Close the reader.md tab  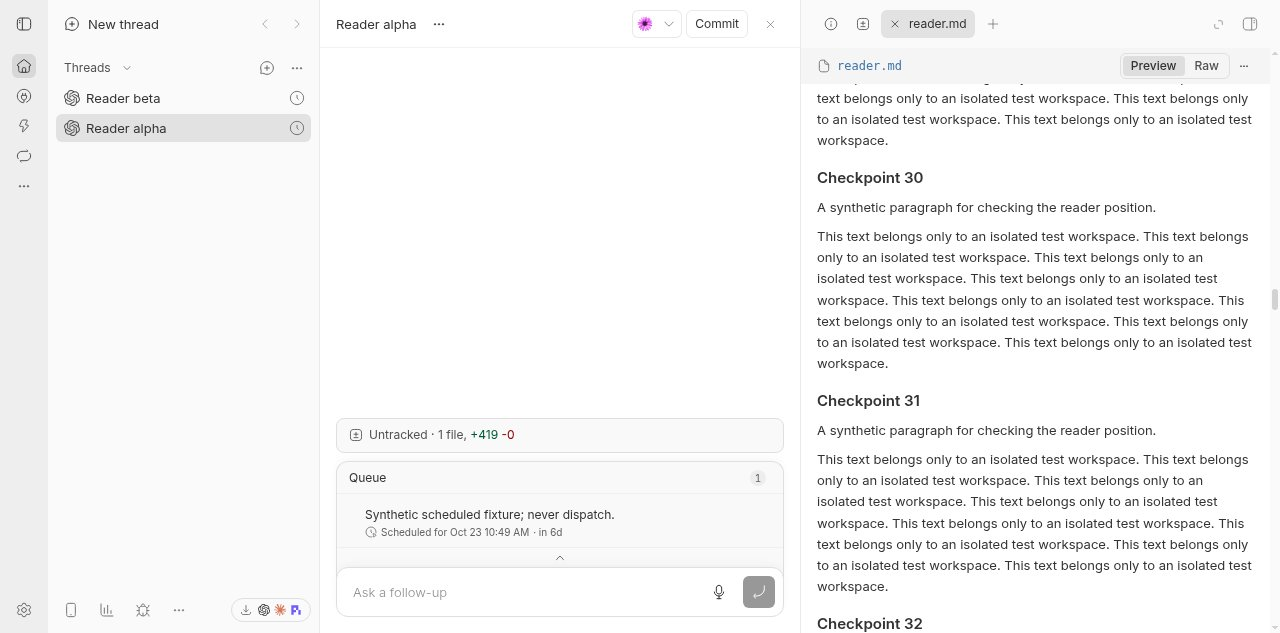895,24
